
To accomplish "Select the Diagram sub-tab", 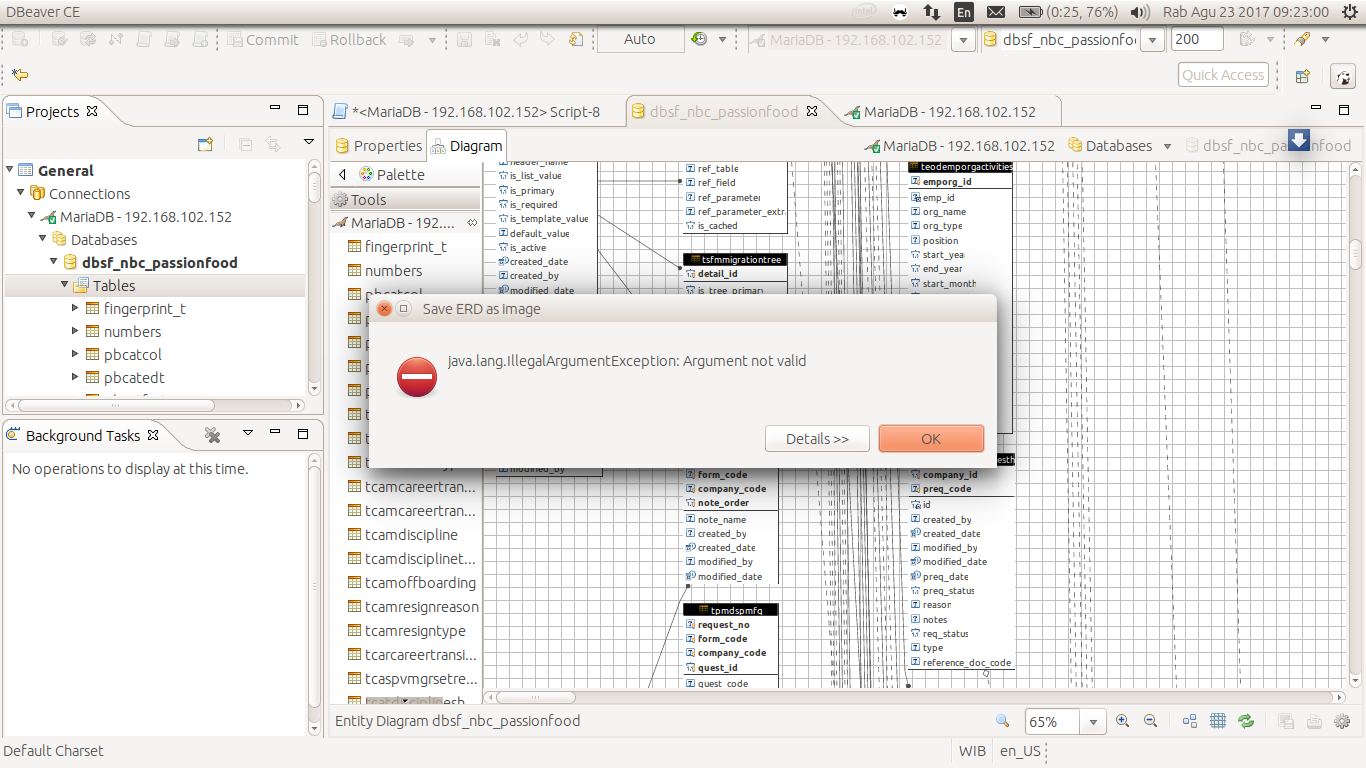I will click(x=466, y=146).
